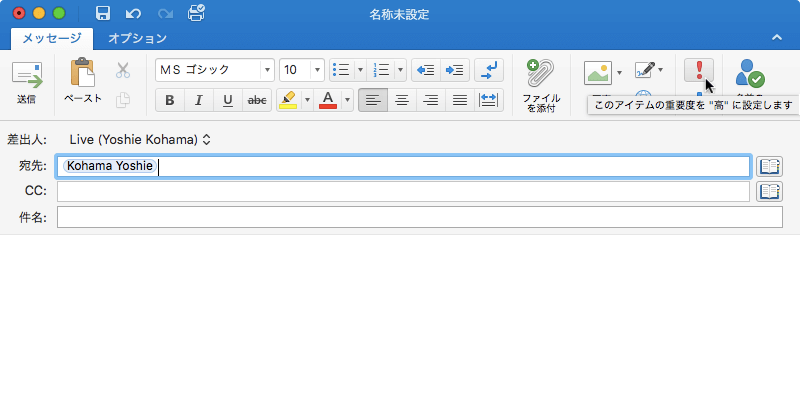This screenshot has height=400, width=800.
Task: Open the font size 10 dropdown
Action: [317, 70]
